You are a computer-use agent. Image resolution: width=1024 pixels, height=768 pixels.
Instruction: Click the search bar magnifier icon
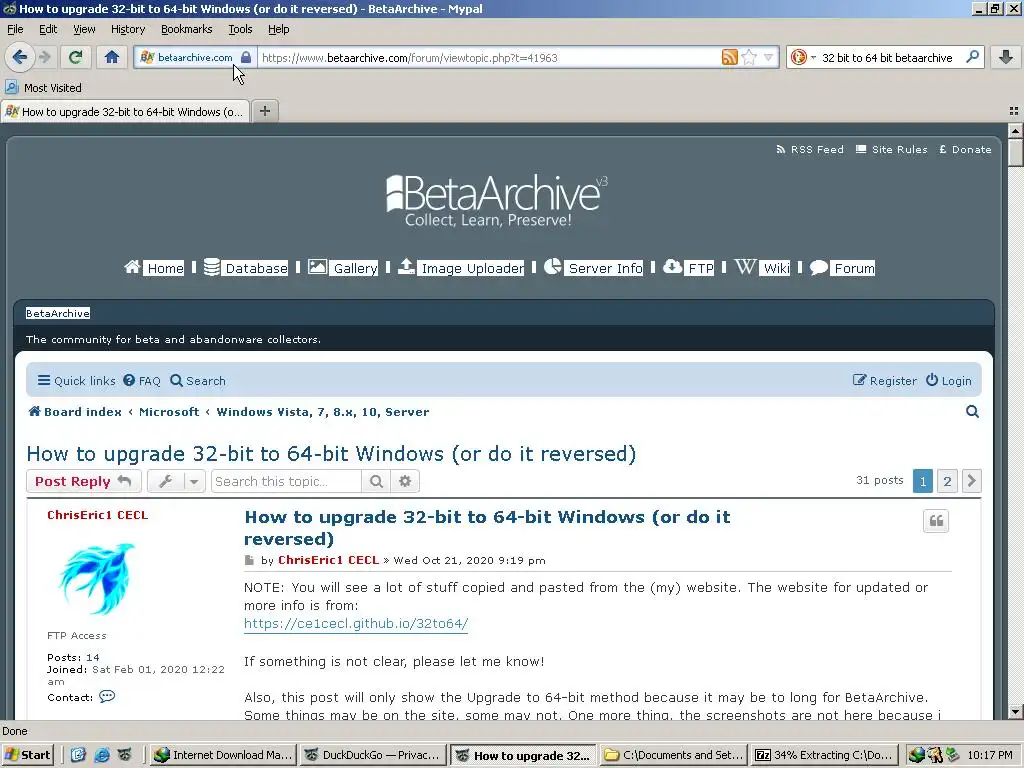972,57
